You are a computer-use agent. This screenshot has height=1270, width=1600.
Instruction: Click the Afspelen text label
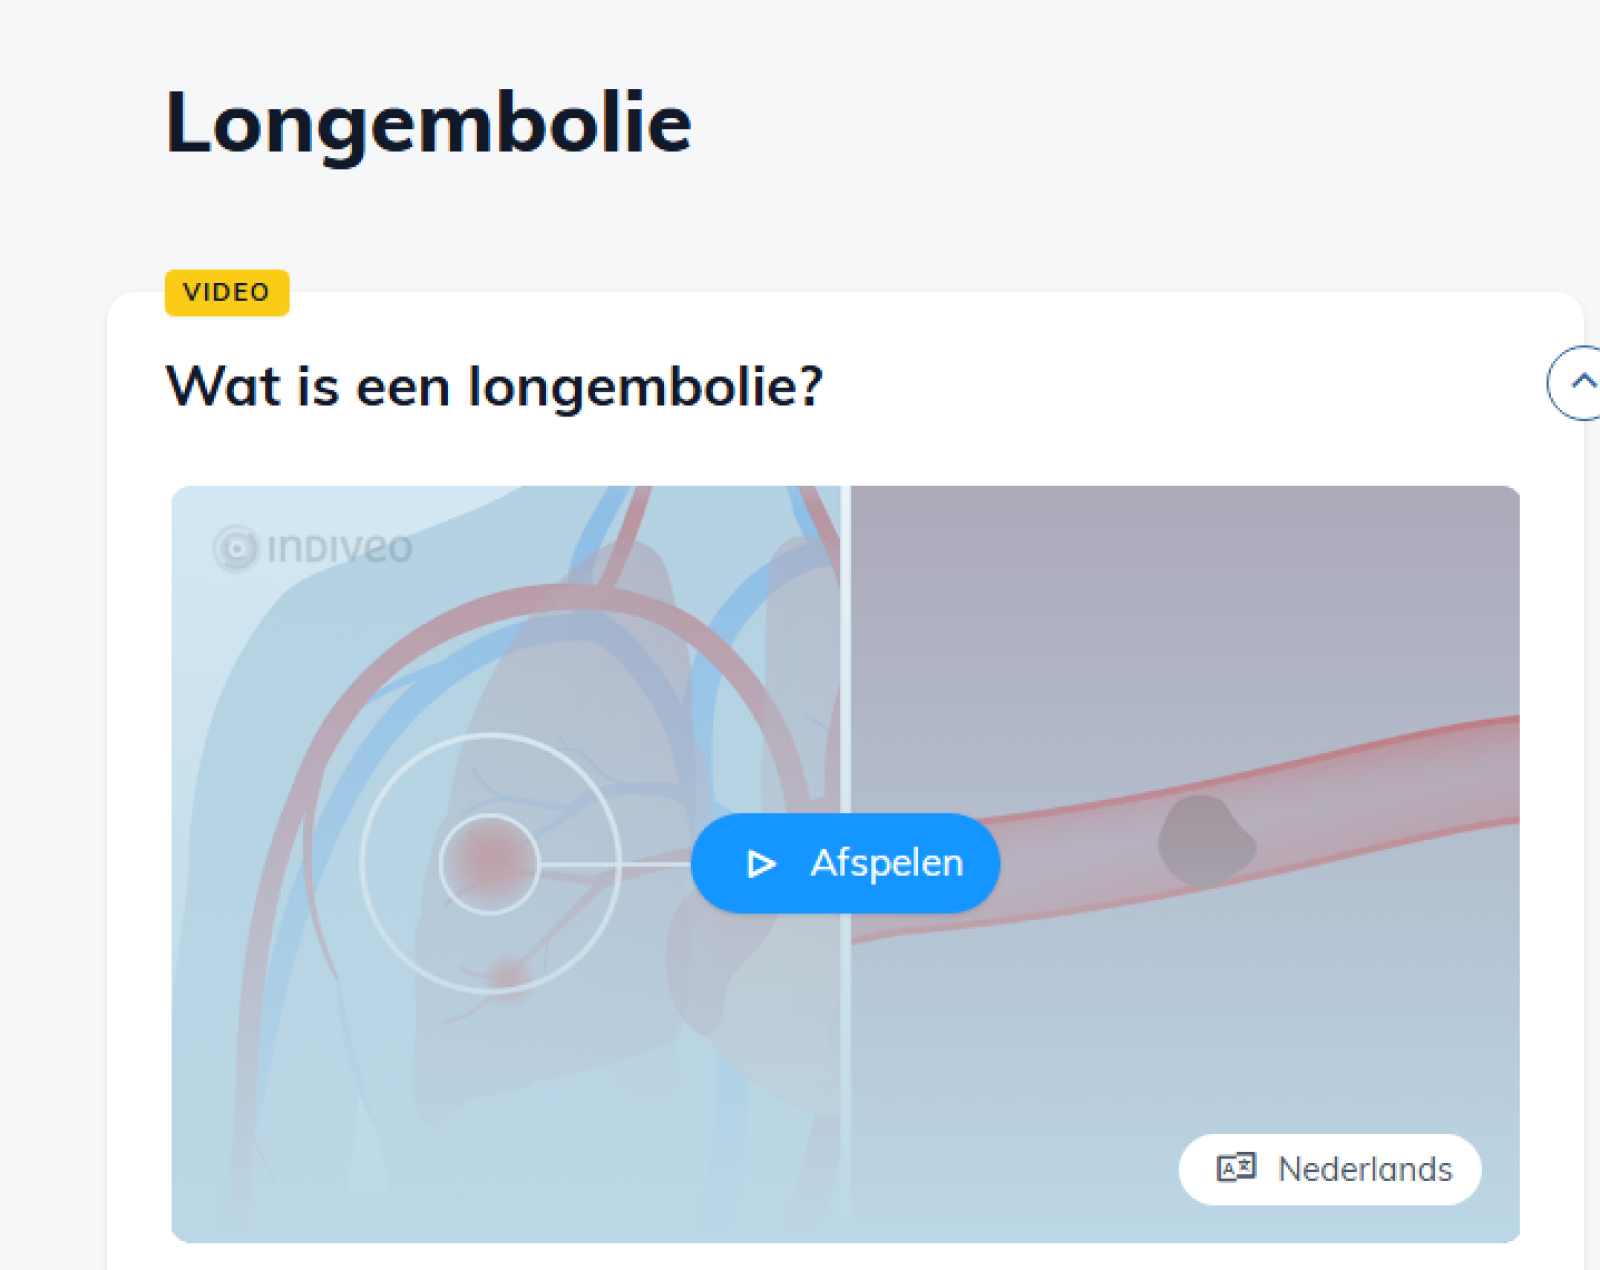tap(887, 862)
